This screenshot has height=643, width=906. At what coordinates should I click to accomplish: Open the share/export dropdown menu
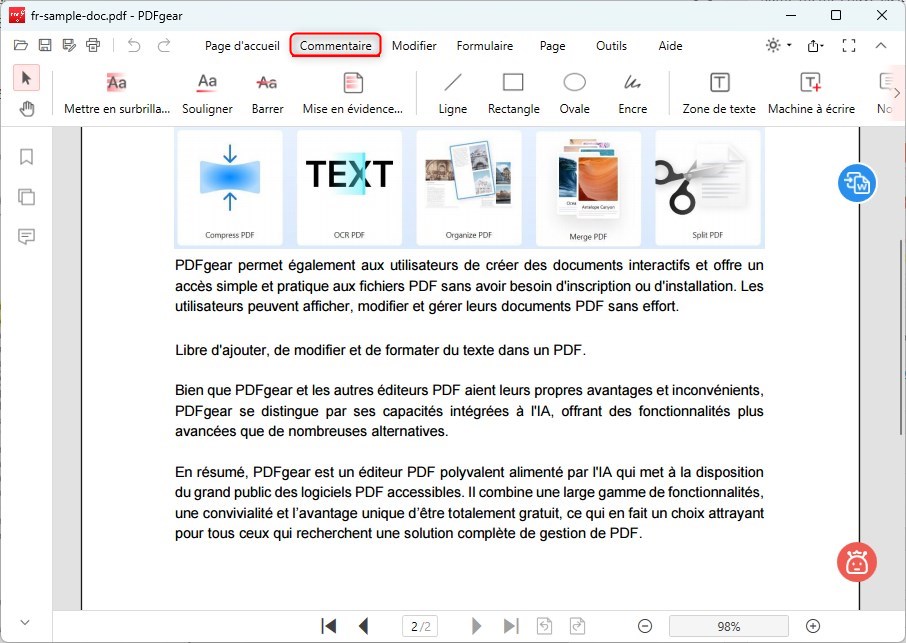pos(814,46)
